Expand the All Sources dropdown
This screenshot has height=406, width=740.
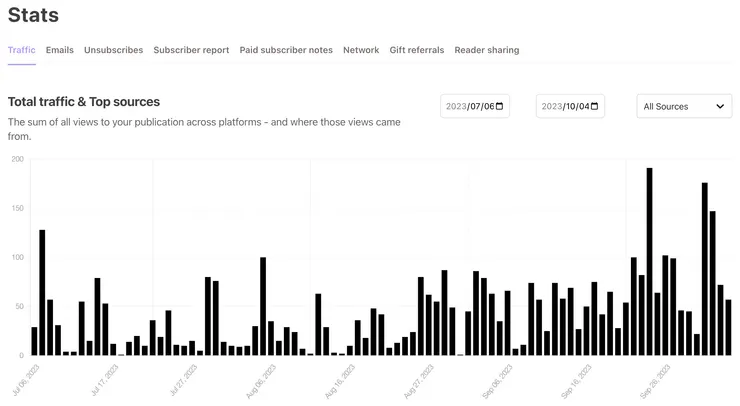684,106
